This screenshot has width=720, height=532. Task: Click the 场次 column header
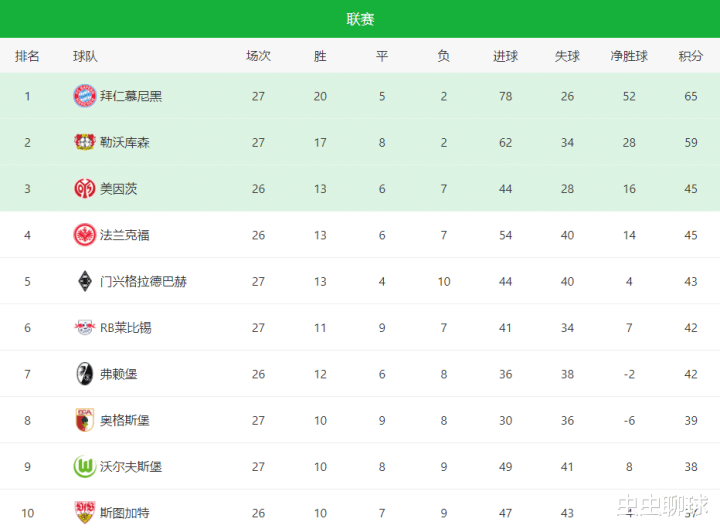(x=258, y=56)
